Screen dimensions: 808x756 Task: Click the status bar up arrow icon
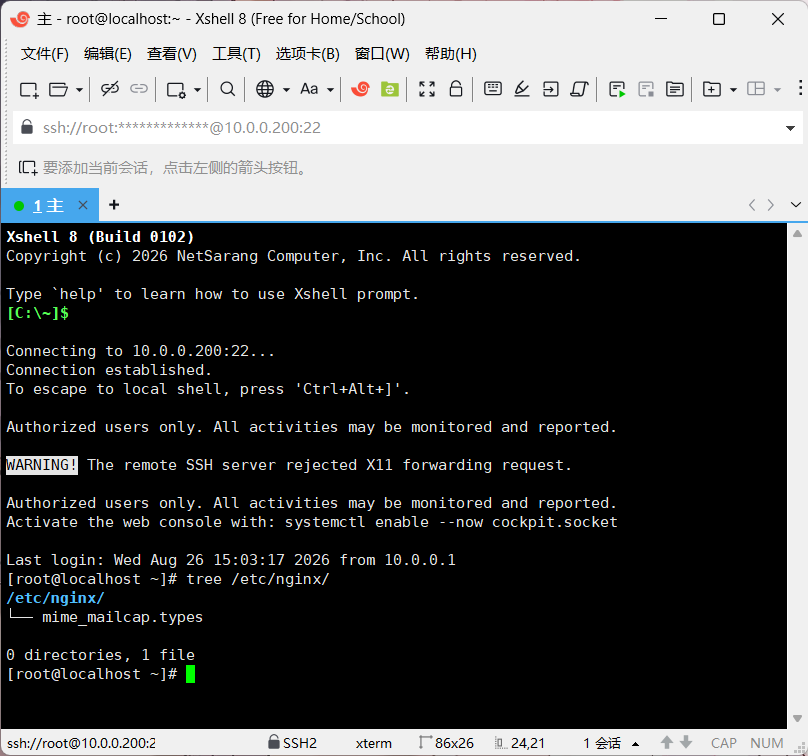click(x=667, y=742)
